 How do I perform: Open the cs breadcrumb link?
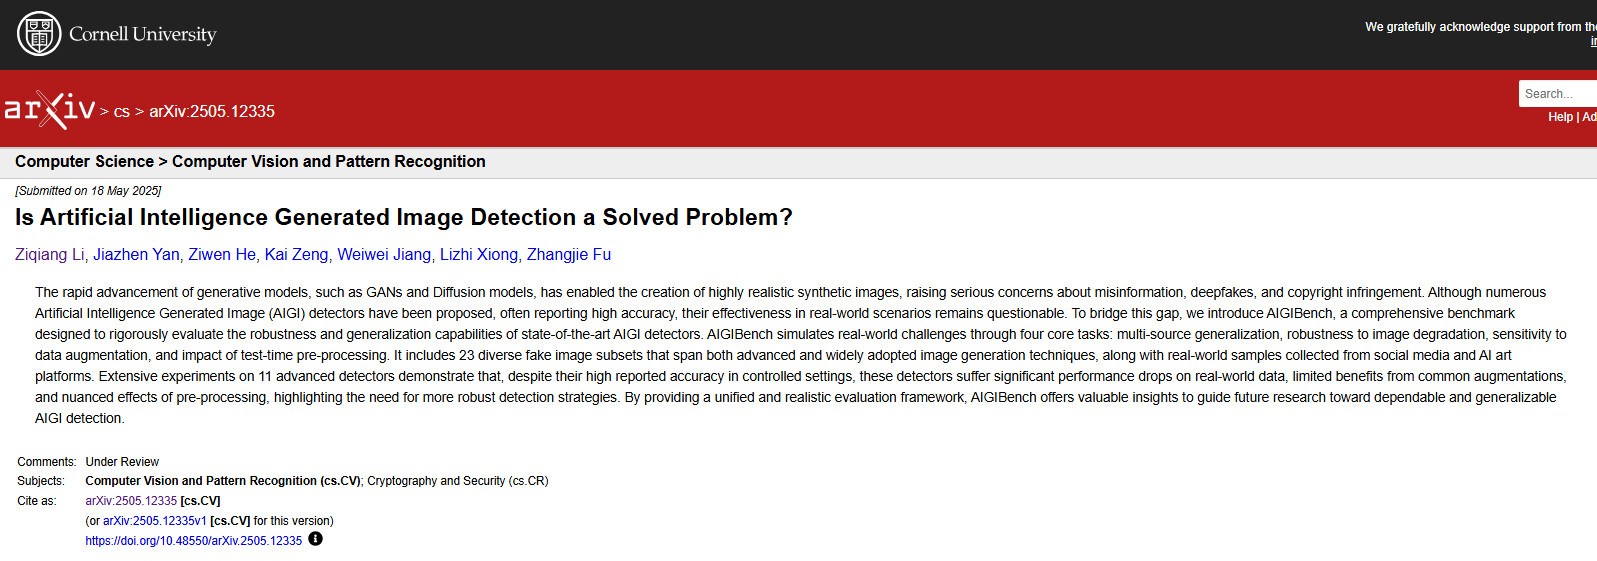(121, 112)
